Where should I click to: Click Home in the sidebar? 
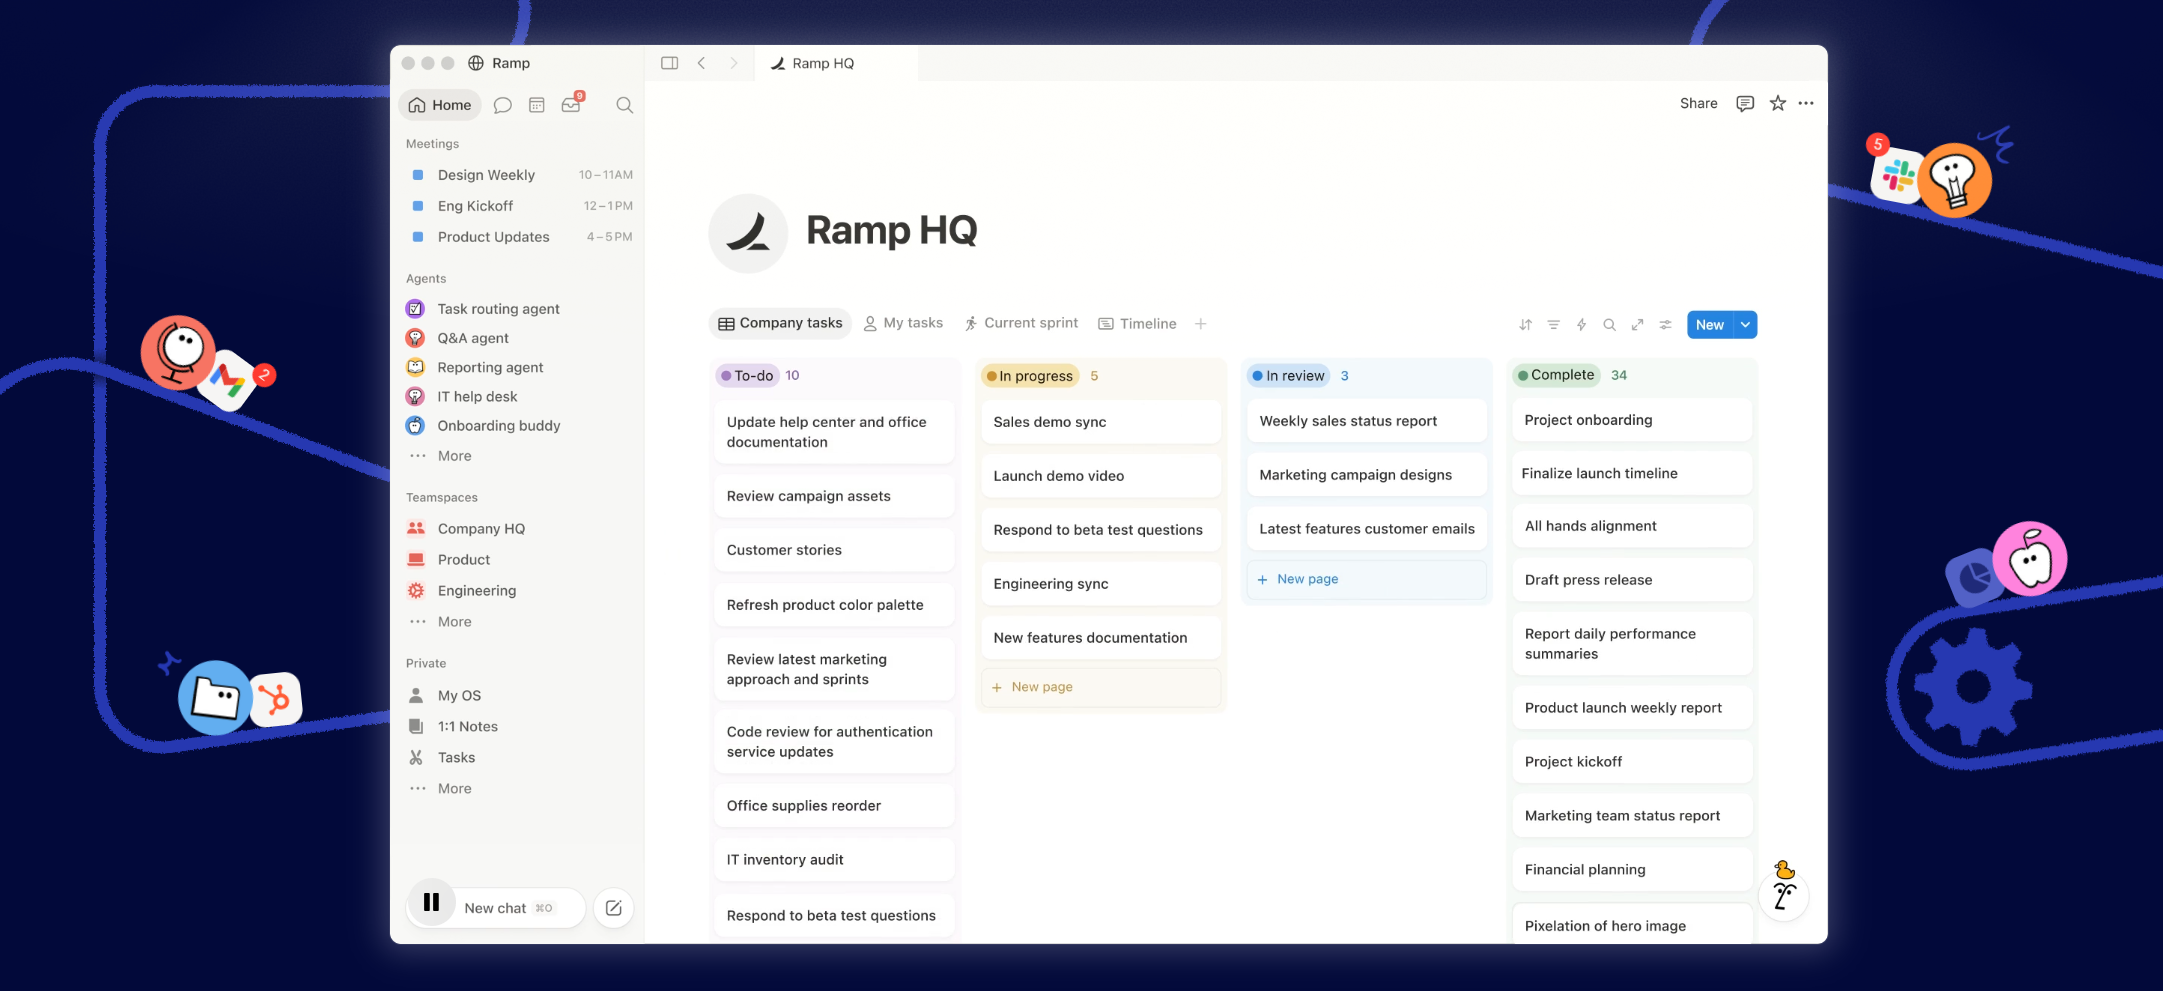tap(440, 105)
